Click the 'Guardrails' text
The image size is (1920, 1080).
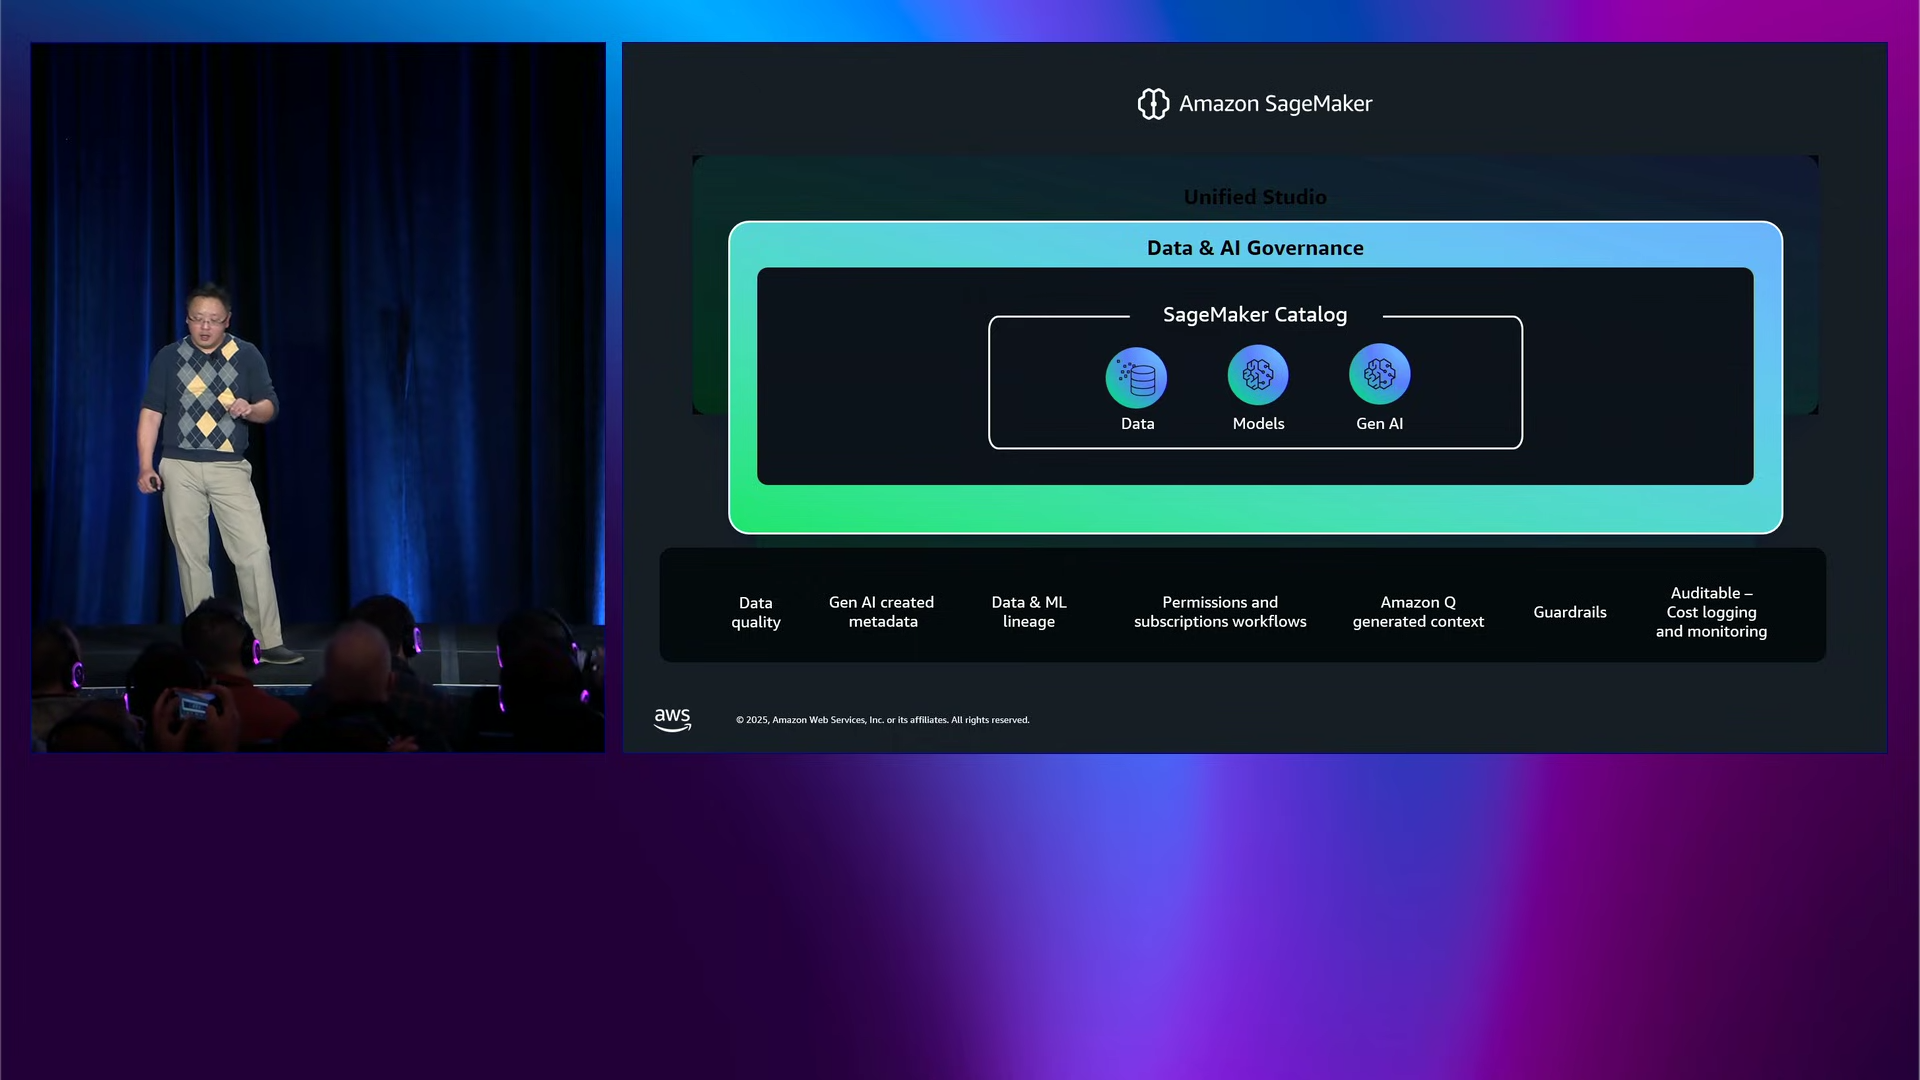point(1570,612)
